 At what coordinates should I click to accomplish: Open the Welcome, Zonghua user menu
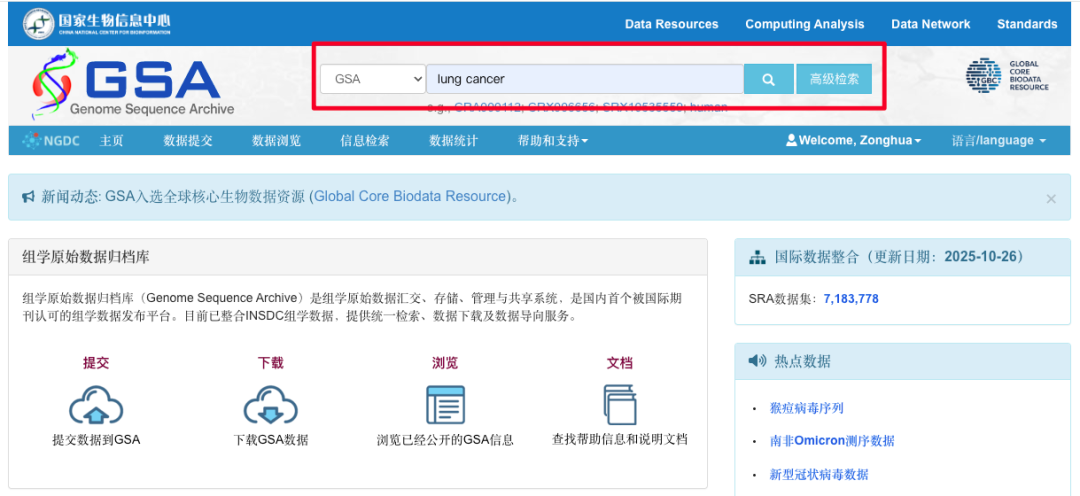coord(853,141)
